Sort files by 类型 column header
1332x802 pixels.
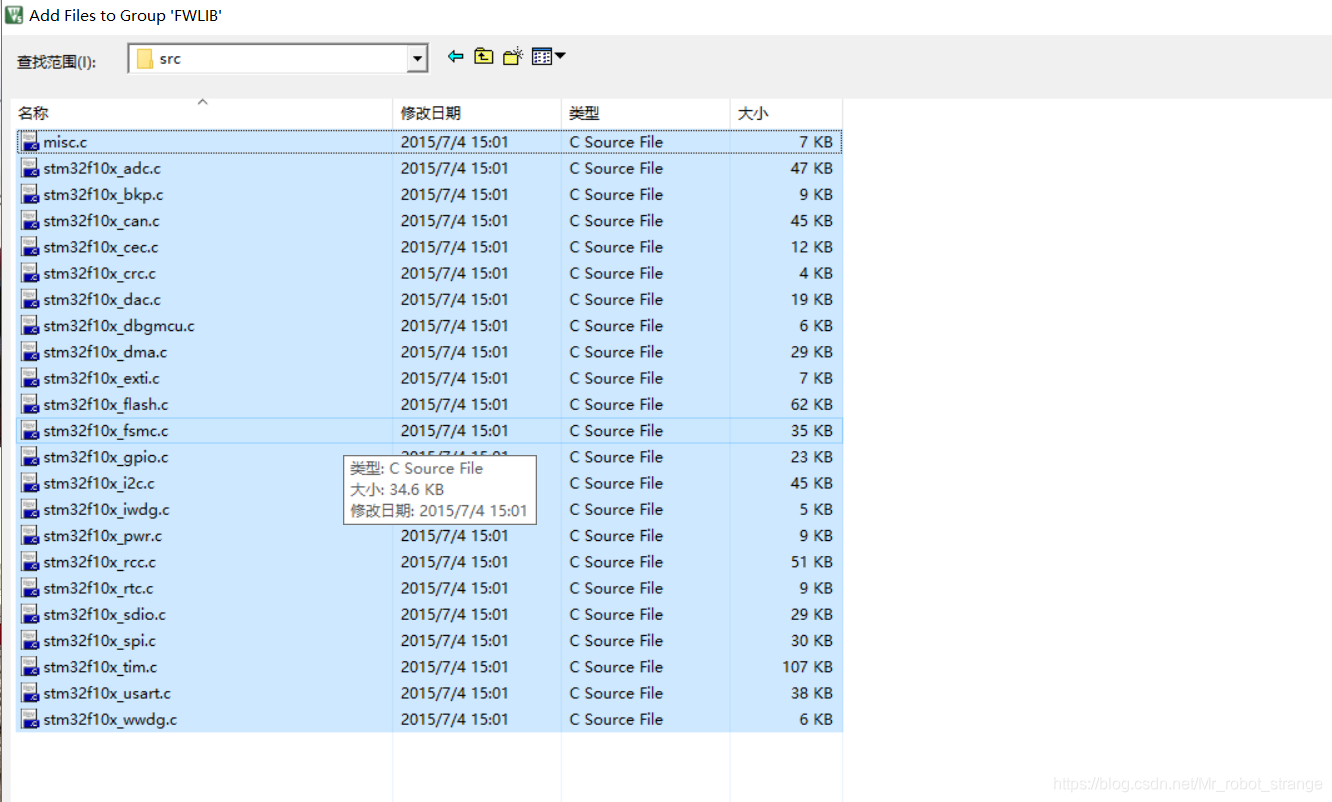pyautogui.click(x=645, y=113)
